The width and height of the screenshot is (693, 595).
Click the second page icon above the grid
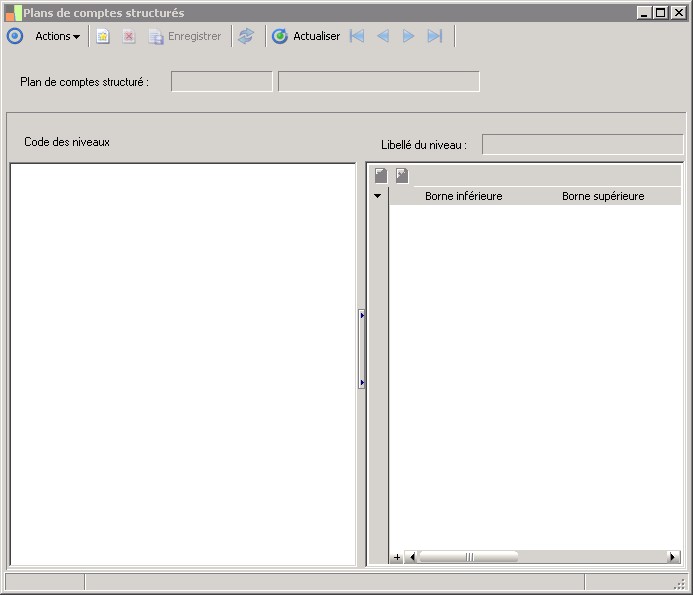coord(402,176)
